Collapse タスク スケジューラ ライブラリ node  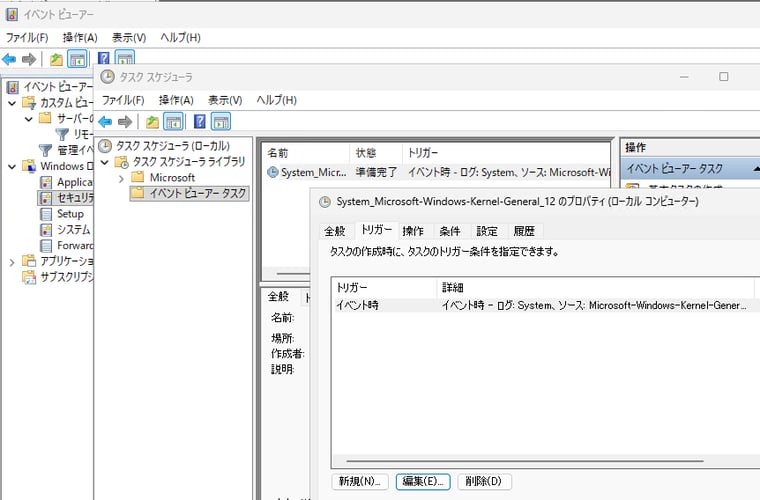[x=104, y=162]
